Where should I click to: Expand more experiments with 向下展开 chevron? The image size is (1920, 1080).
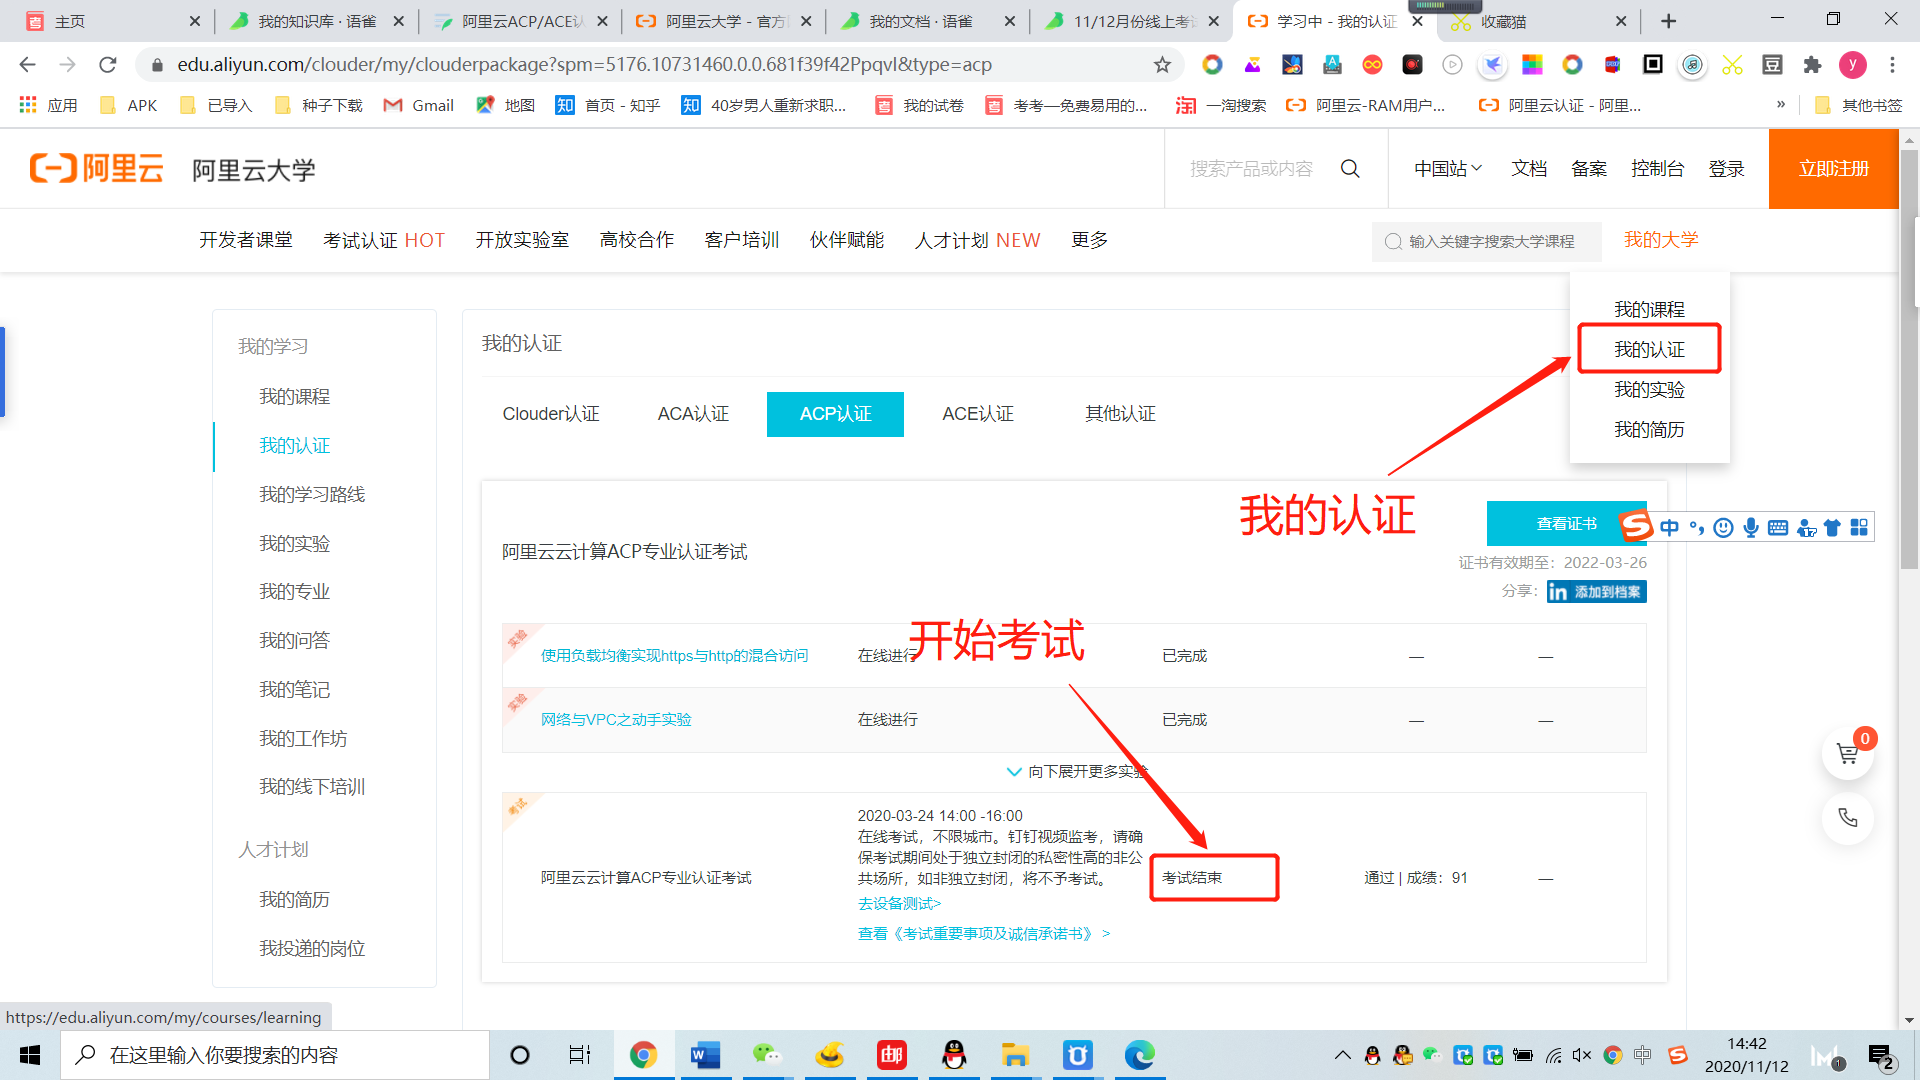point(1014,772)
